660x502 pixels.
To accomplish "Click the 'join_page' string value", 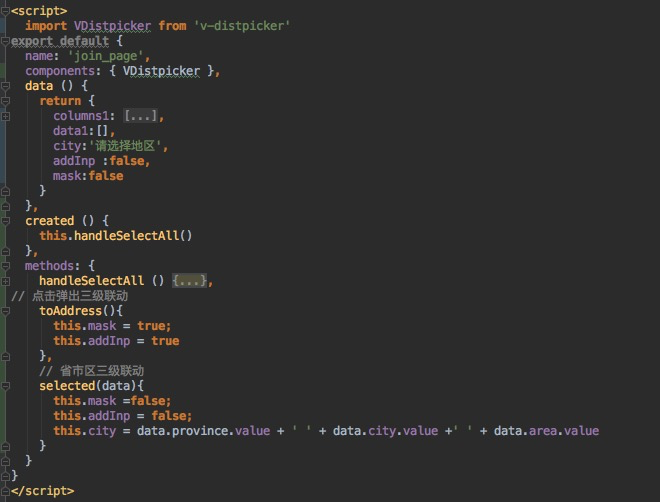I will pos(106,56).
